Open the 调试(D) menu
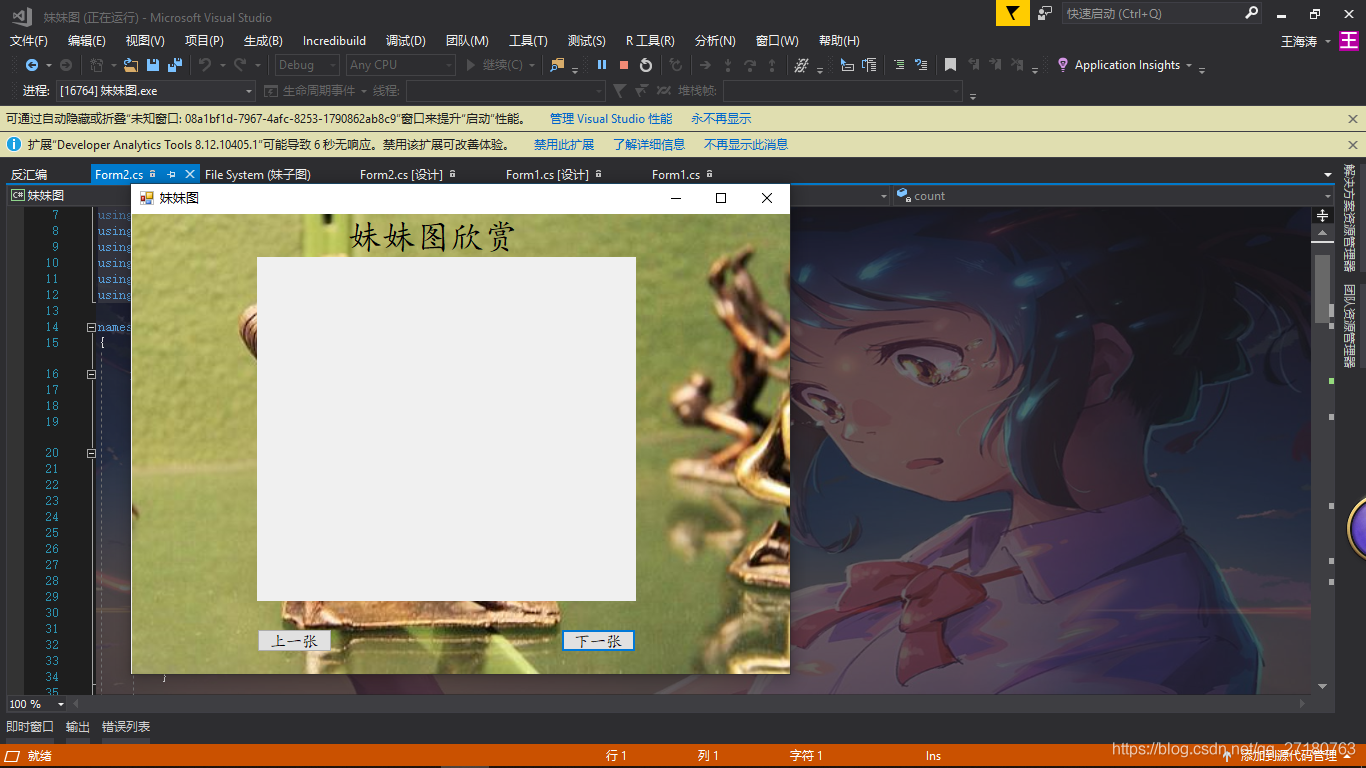The height and width of the screenshot is (768, 1366). pos(406,41)
